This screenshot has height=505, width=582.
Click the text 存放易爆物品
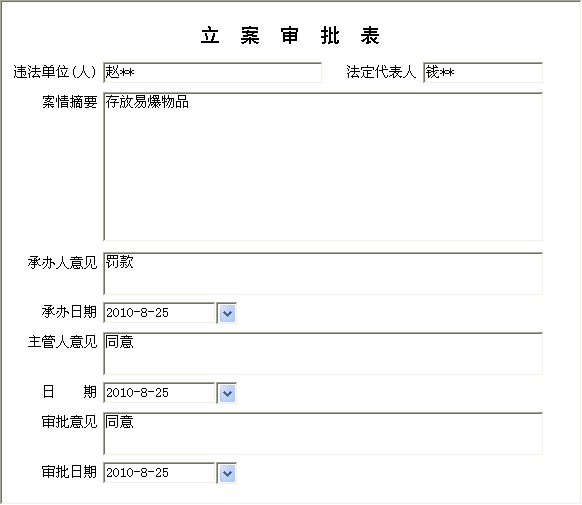[x=147, y=102]
